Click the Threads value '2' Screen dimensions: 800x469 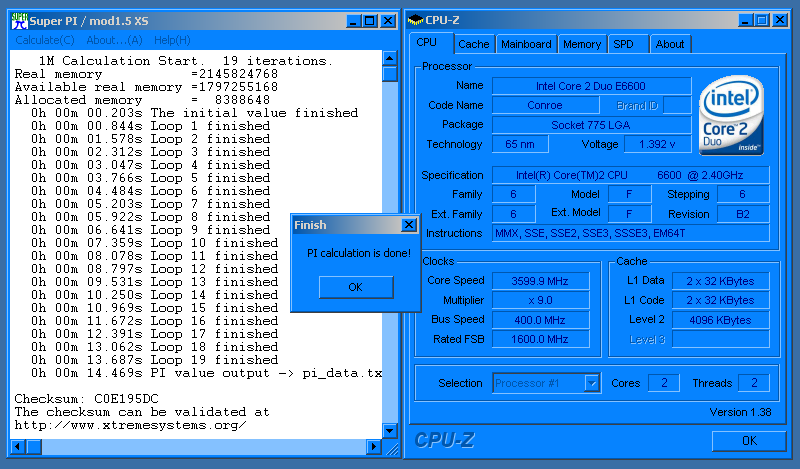(754, 383)
